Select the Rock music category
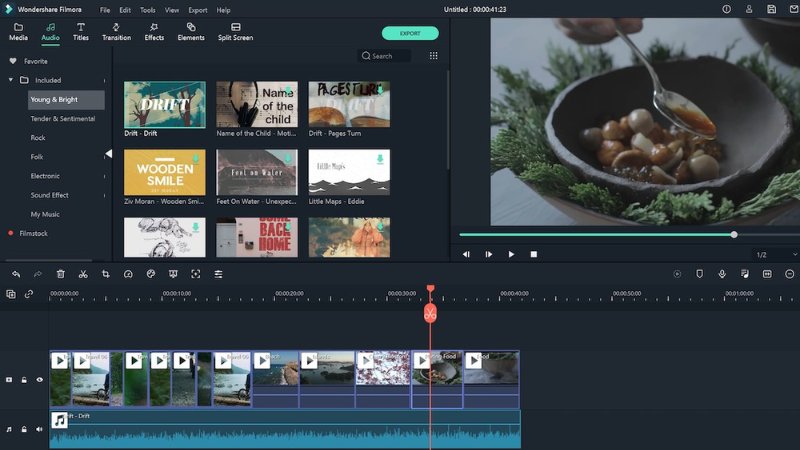The image size is (800, 450). pyautogui.click(x=38, y=138)
